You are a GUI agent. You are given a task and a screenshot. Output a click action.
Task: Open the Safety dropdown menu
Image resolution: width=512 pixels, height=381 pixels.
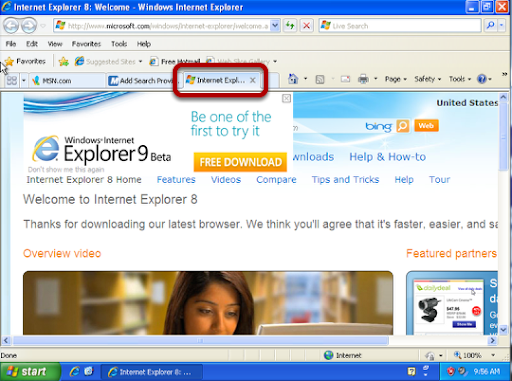click(428, 79)
